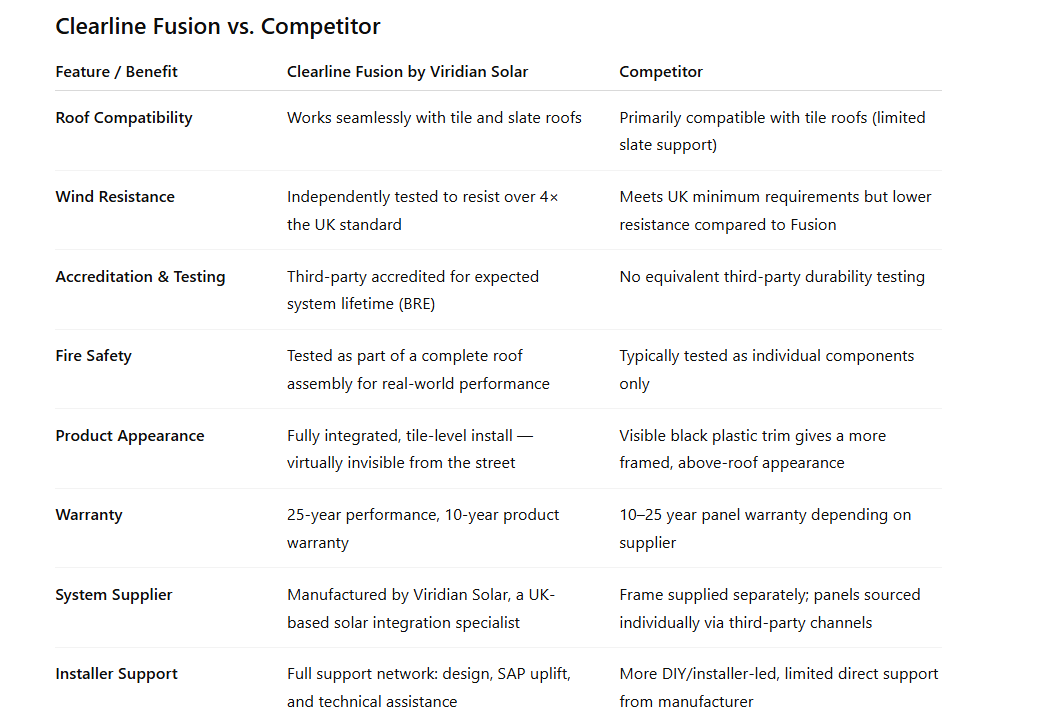Image resolution: width=1051 pixels, height=722 pixels.
Task: Click 'Works seamlessly with tile and slate roofs'
Action: click(434, 118)
